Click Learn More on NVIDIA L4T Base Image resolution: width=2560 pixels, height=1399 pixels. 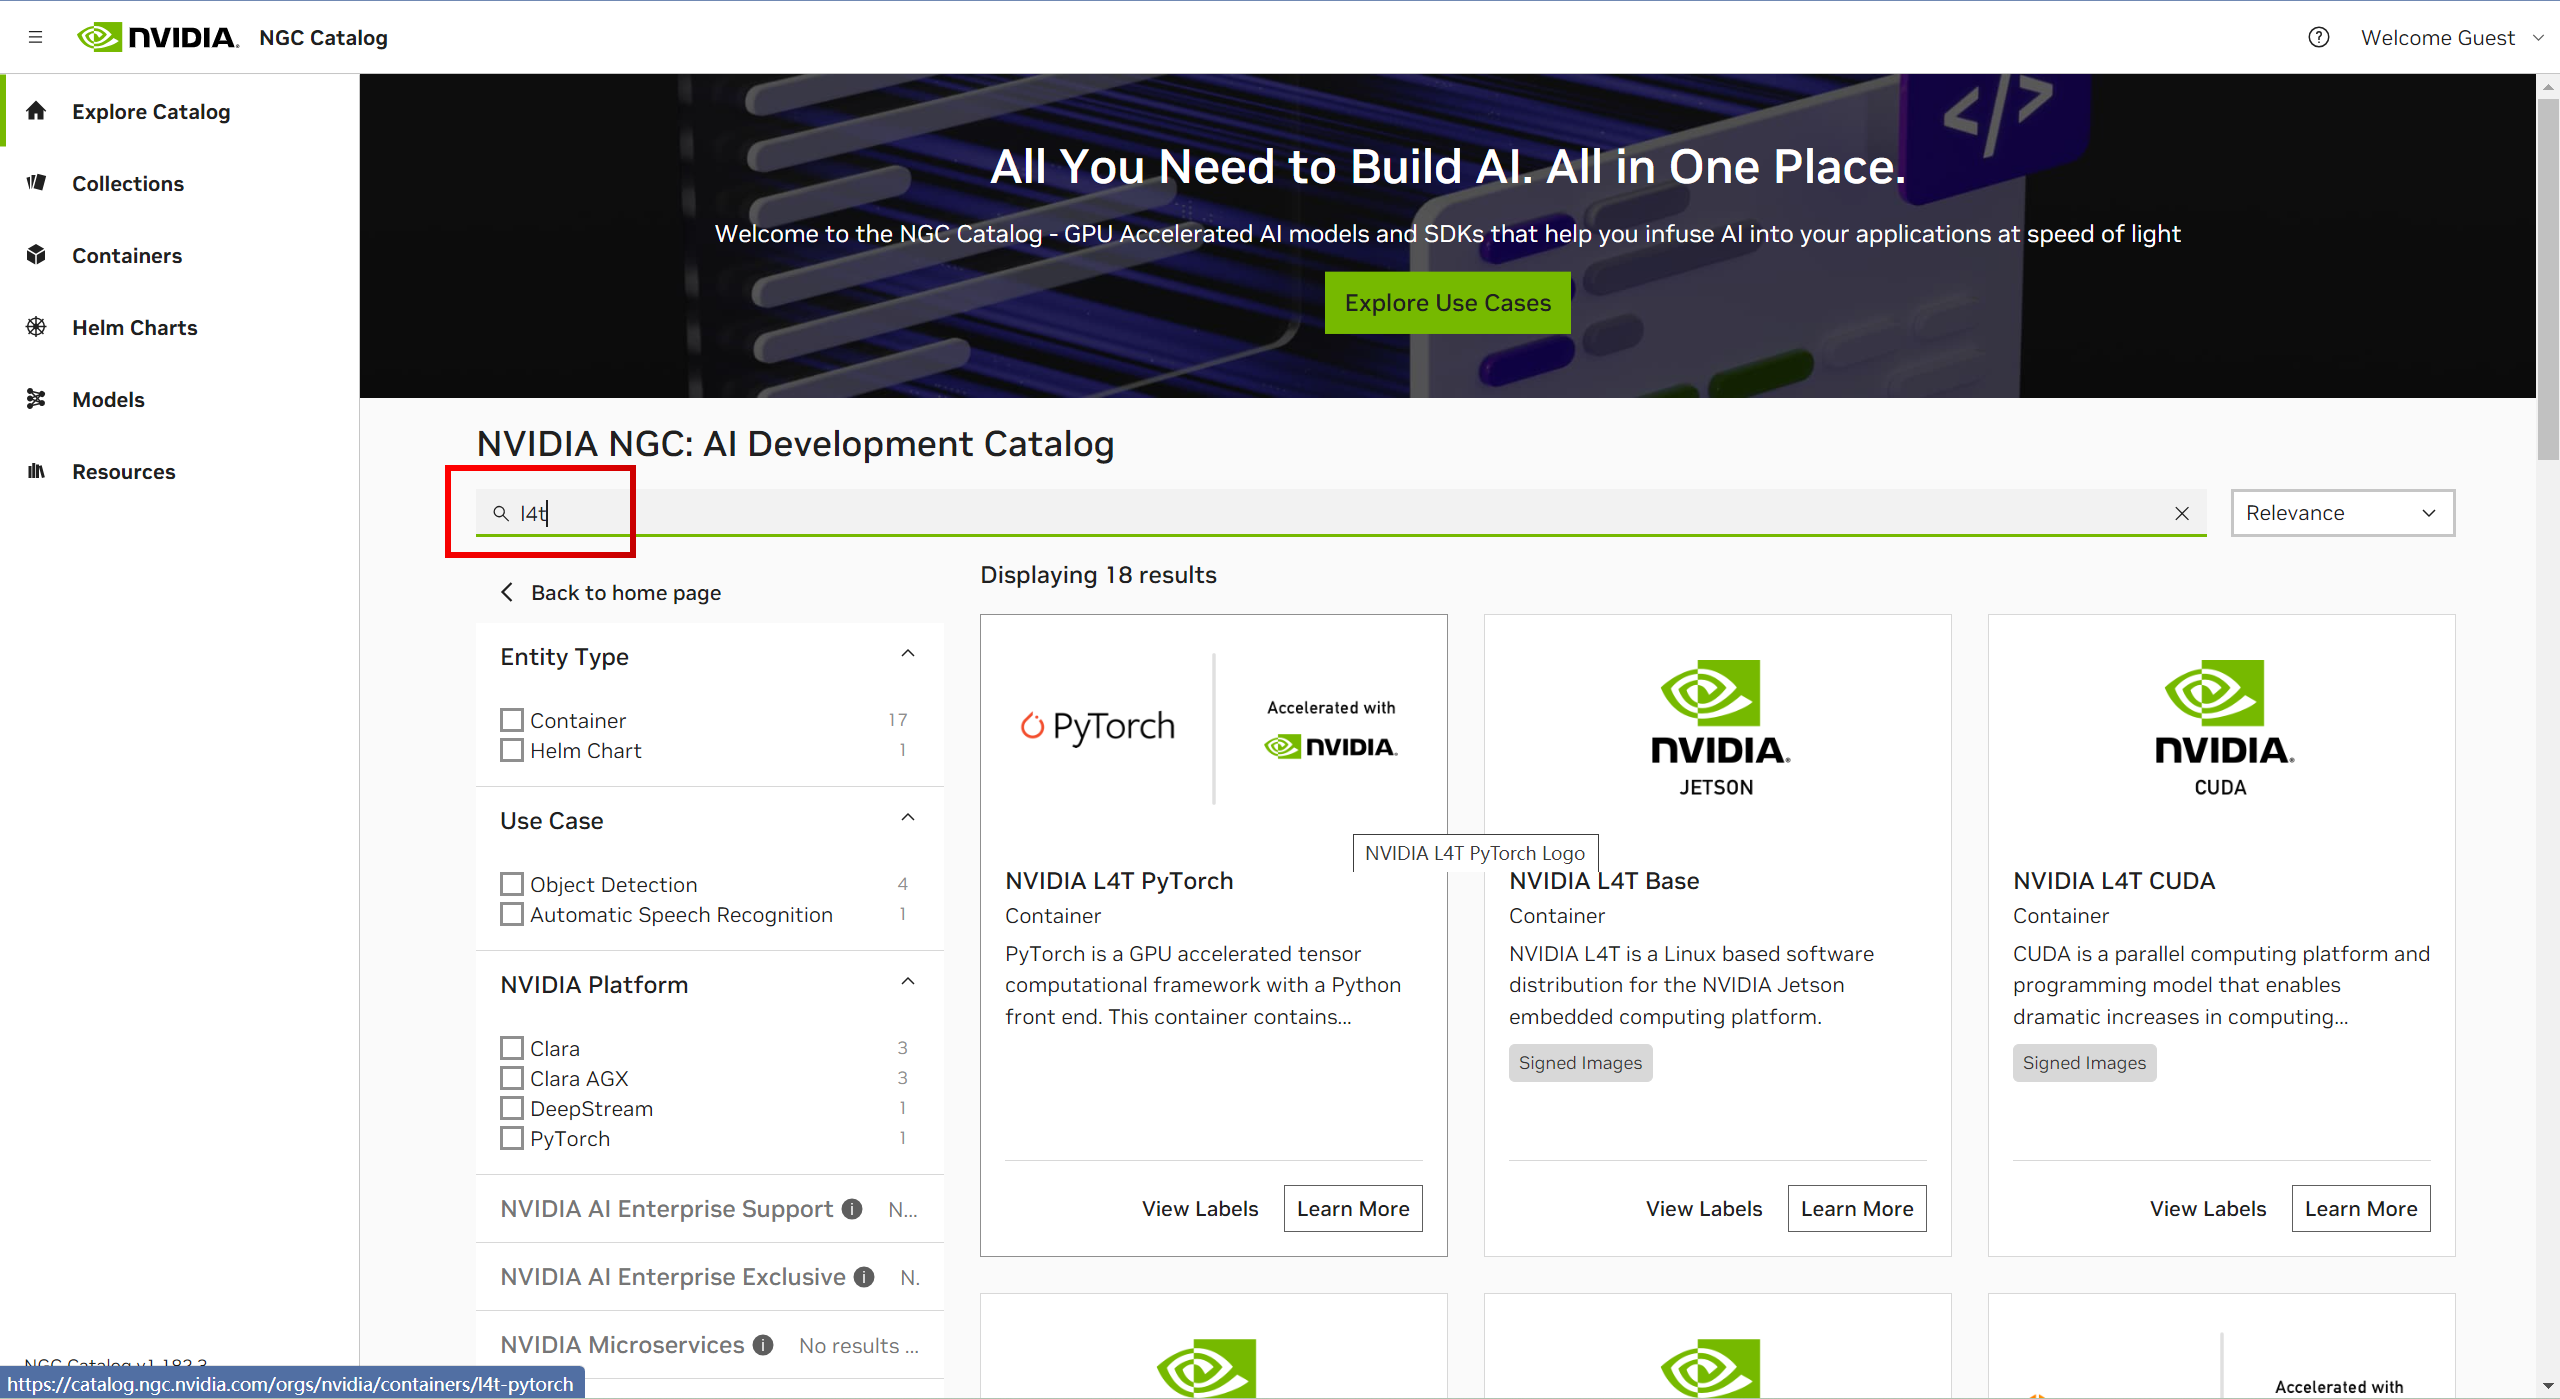pyautogui.click(x=1856, y=1208)
